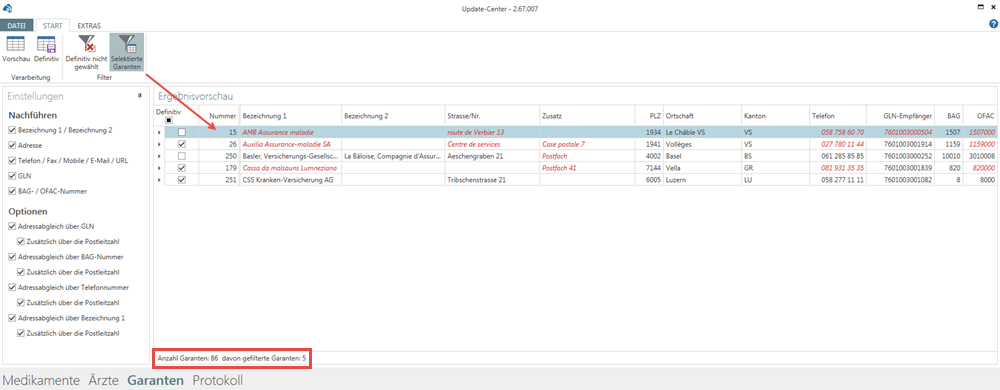This screenshot has width=1000, height=390.
Task: Uncheck Definitiv for Cassa da malsauns Lumneziana
Action: [x=182, y=168]
